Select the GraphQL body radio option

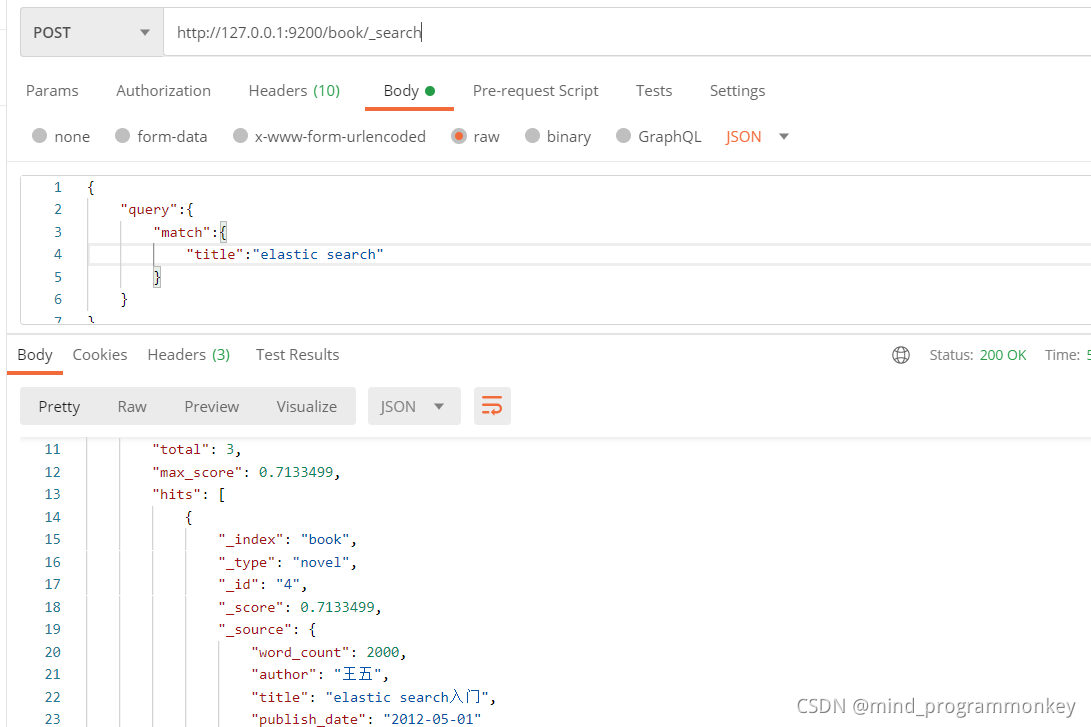coord(623,136)
